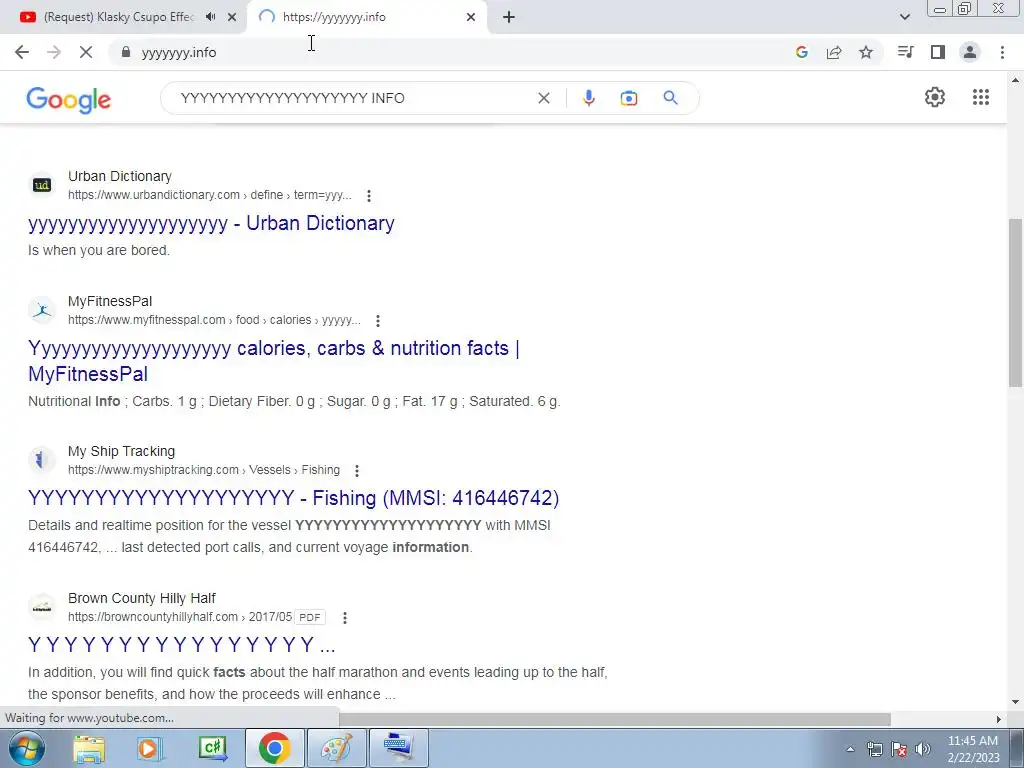Image resolution: width=1024 pixels, height=768 pixels.
Task: Open Windows Explorer from taskbar
Action: point(89,748)
